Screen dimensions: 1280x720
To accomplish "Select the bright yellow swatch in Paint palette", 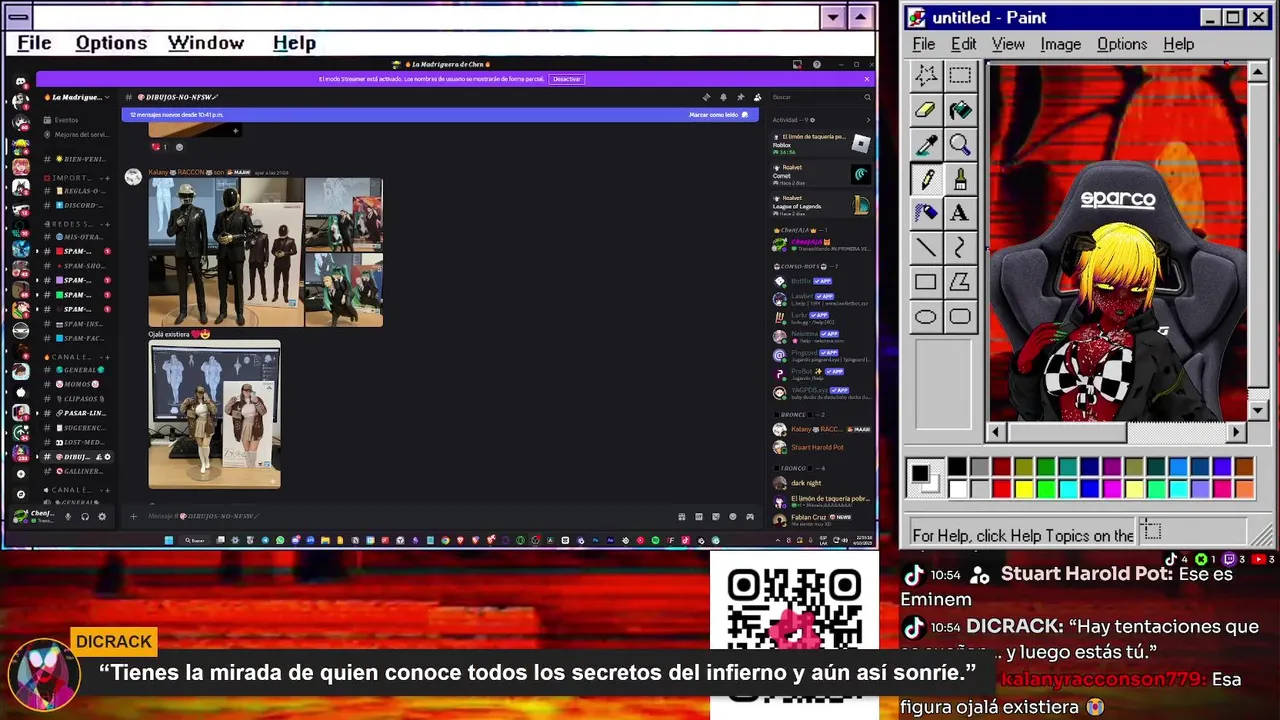I will pyautogui.click(x=1023, y=488).
